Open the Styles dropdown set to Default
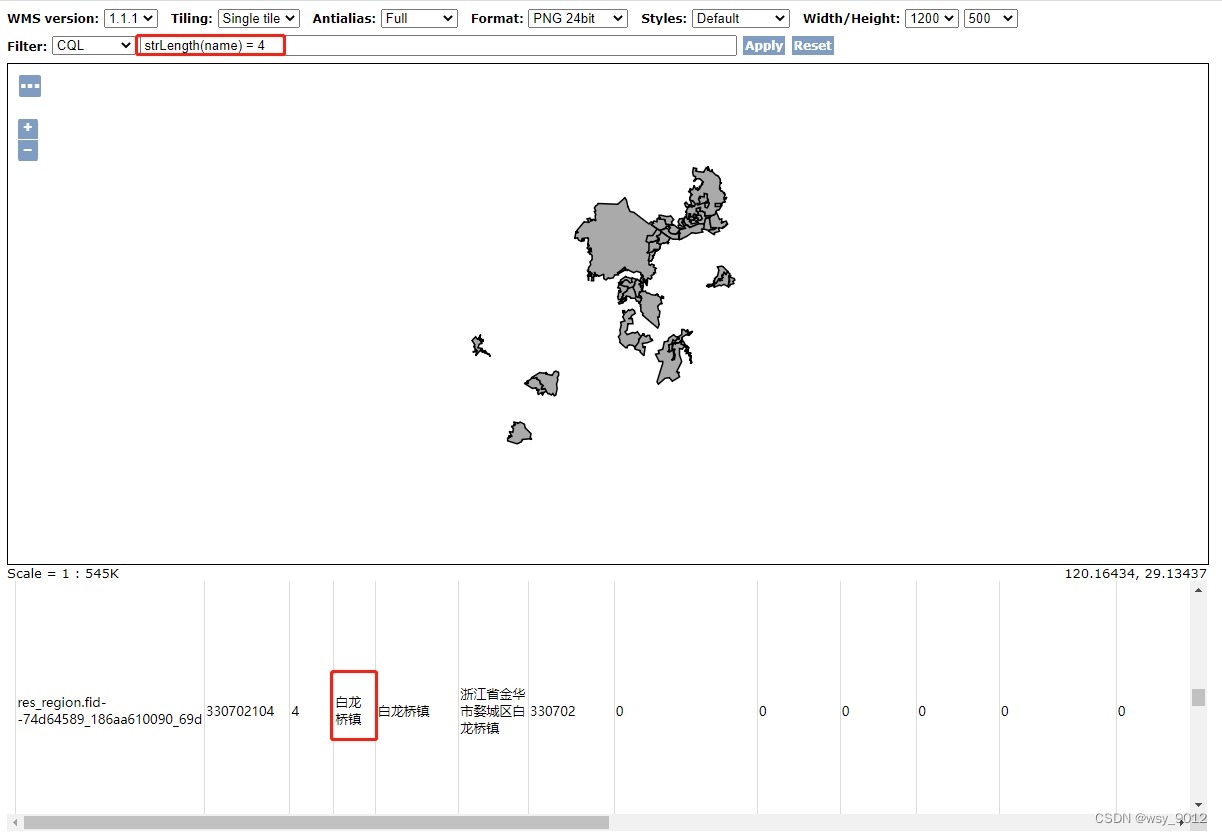This screenshot has height=835, width=1222. [740, 17]
